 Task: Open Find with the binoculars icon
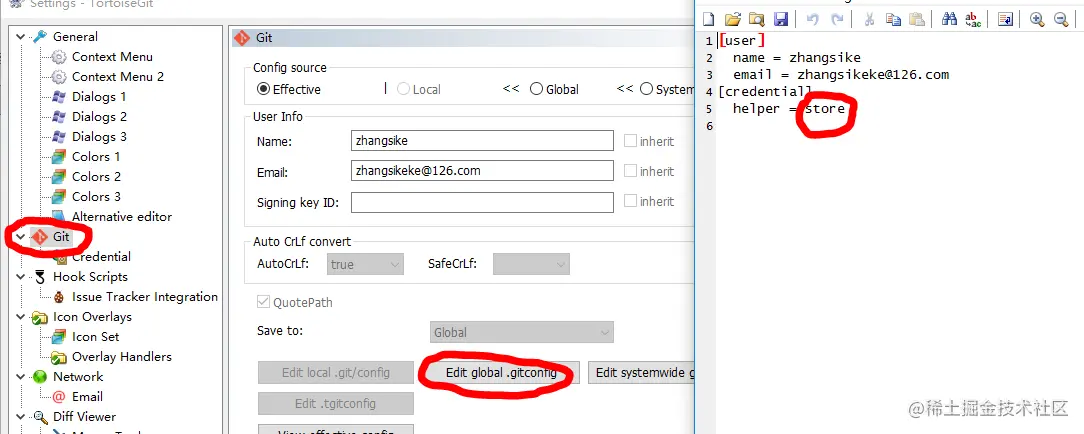click(949, 19)
